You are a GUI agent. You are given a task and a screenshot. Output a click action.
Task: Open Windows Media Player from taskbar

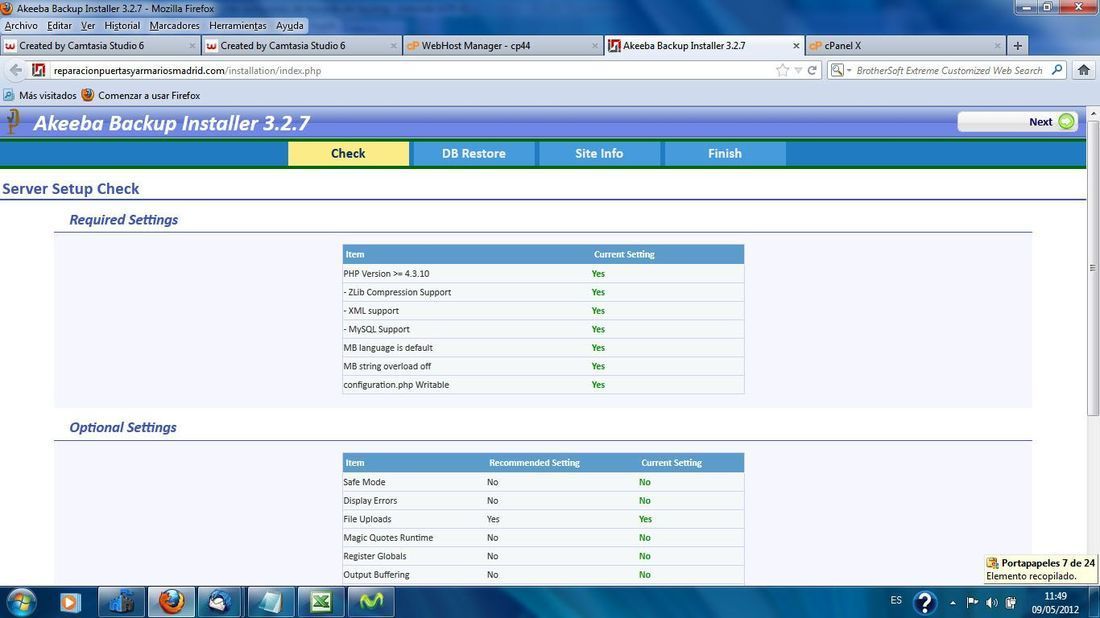coord(70,603)
